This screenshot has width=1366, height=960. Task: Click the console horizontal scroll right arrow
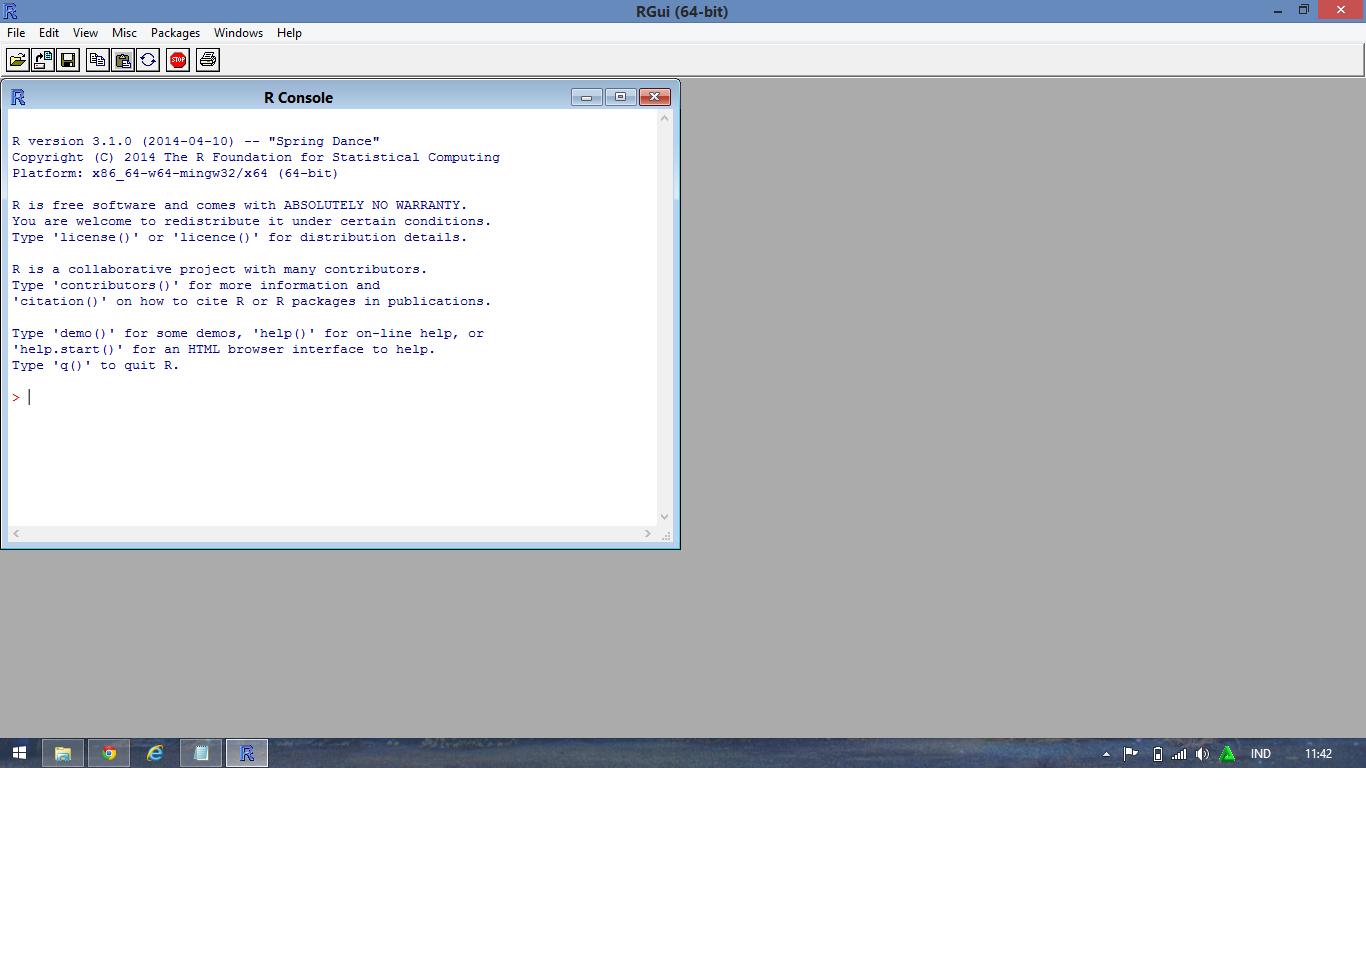(x=648, y=534)
